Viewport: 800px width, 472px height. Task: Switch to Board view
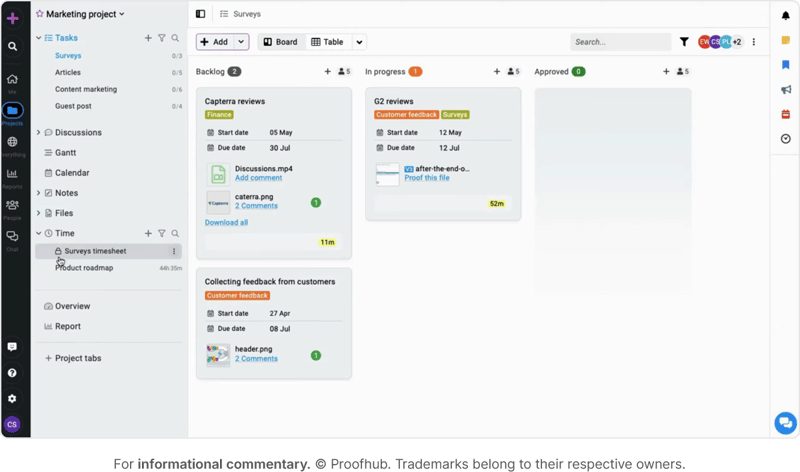pos(281,42)
